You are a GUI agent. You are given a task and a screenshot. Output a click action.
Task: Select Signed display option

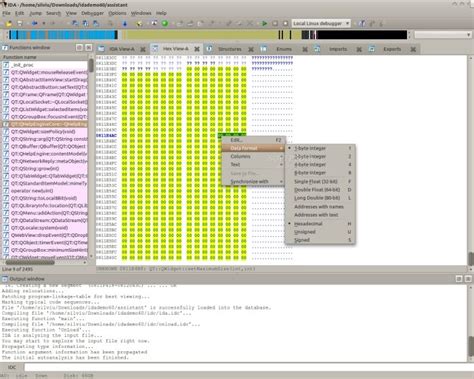(320, 240)
